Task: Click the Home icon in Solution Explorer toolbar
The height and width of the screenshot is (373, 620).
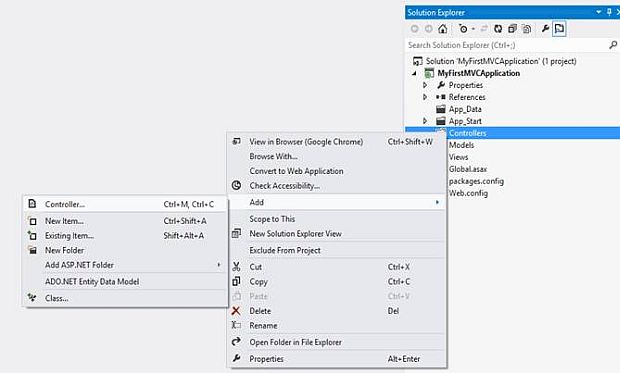Action: [x=443, y=29]
